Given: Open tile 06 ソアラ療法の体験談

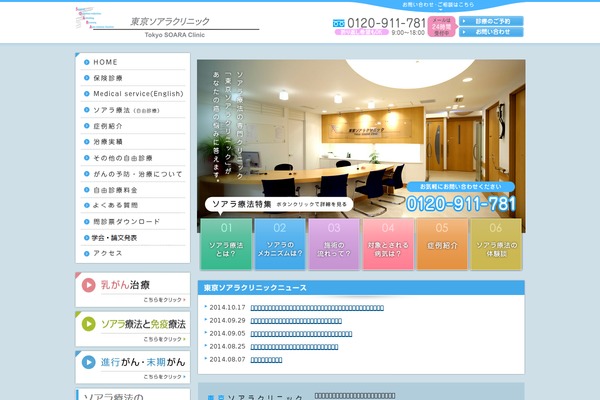Looking at the screenshot, I should tap(496, 244).
